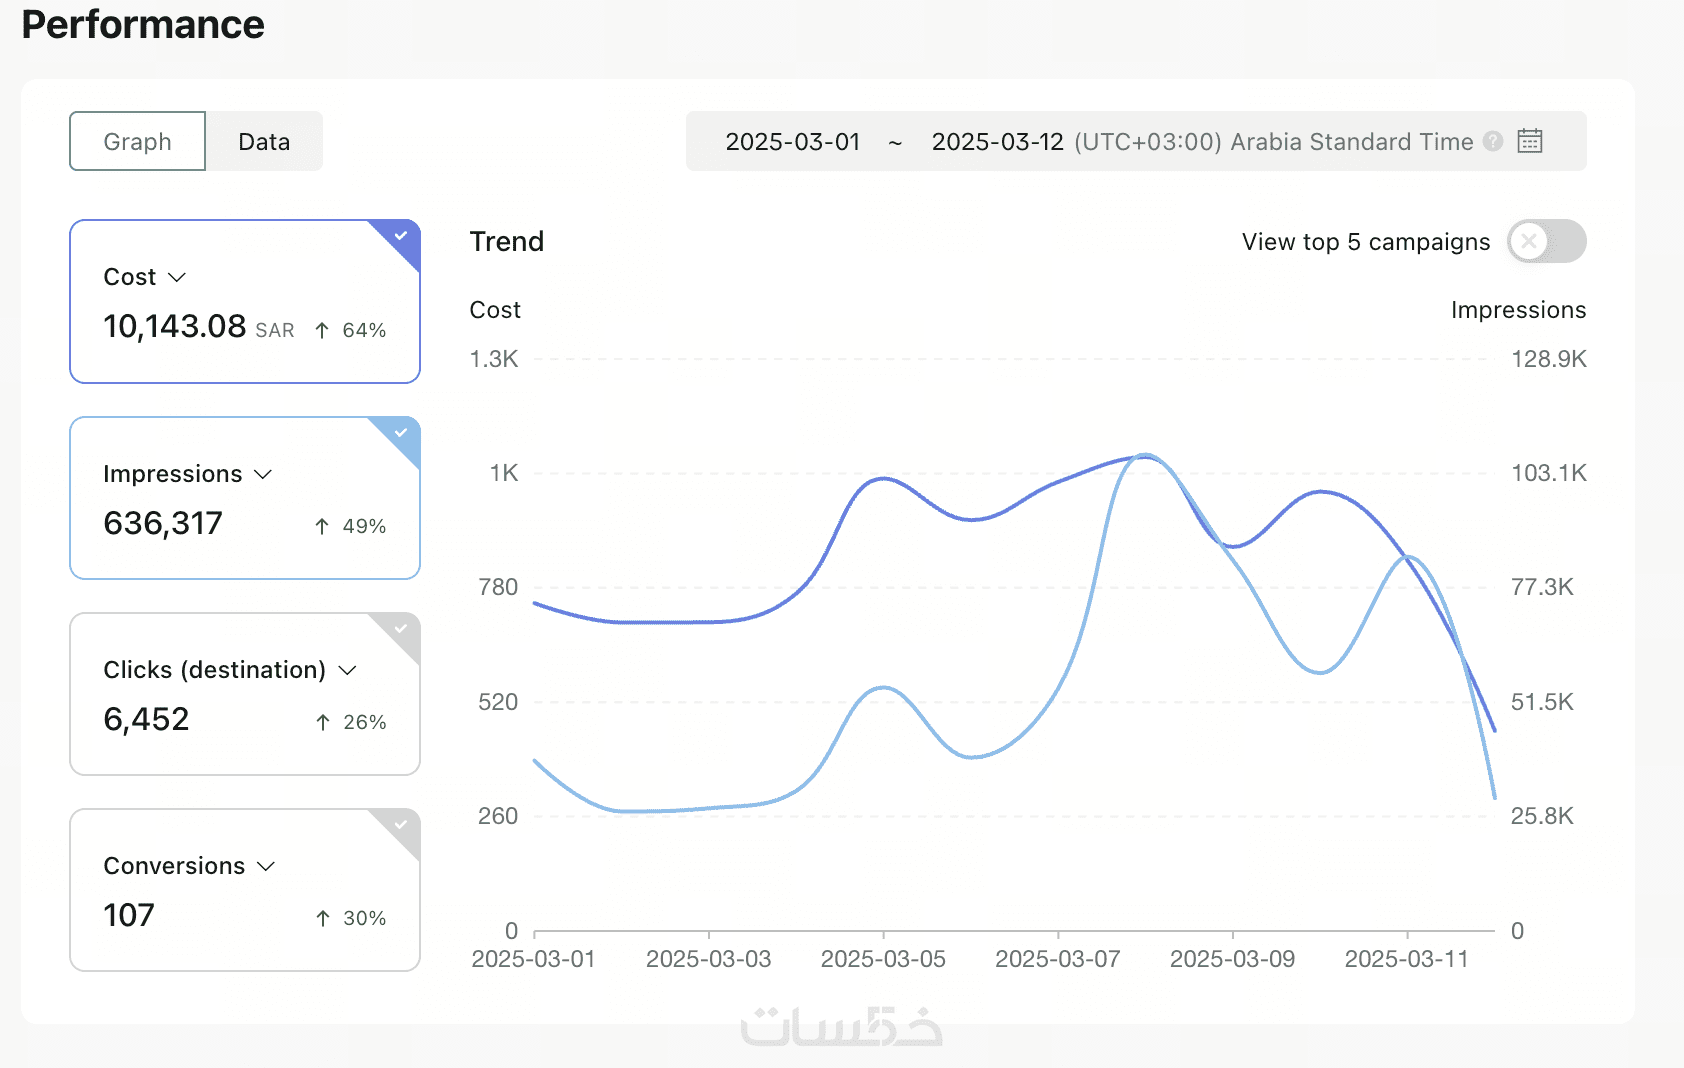
Task: Expand the Cost metric dropdown chevron
Action: click(177, 277)
